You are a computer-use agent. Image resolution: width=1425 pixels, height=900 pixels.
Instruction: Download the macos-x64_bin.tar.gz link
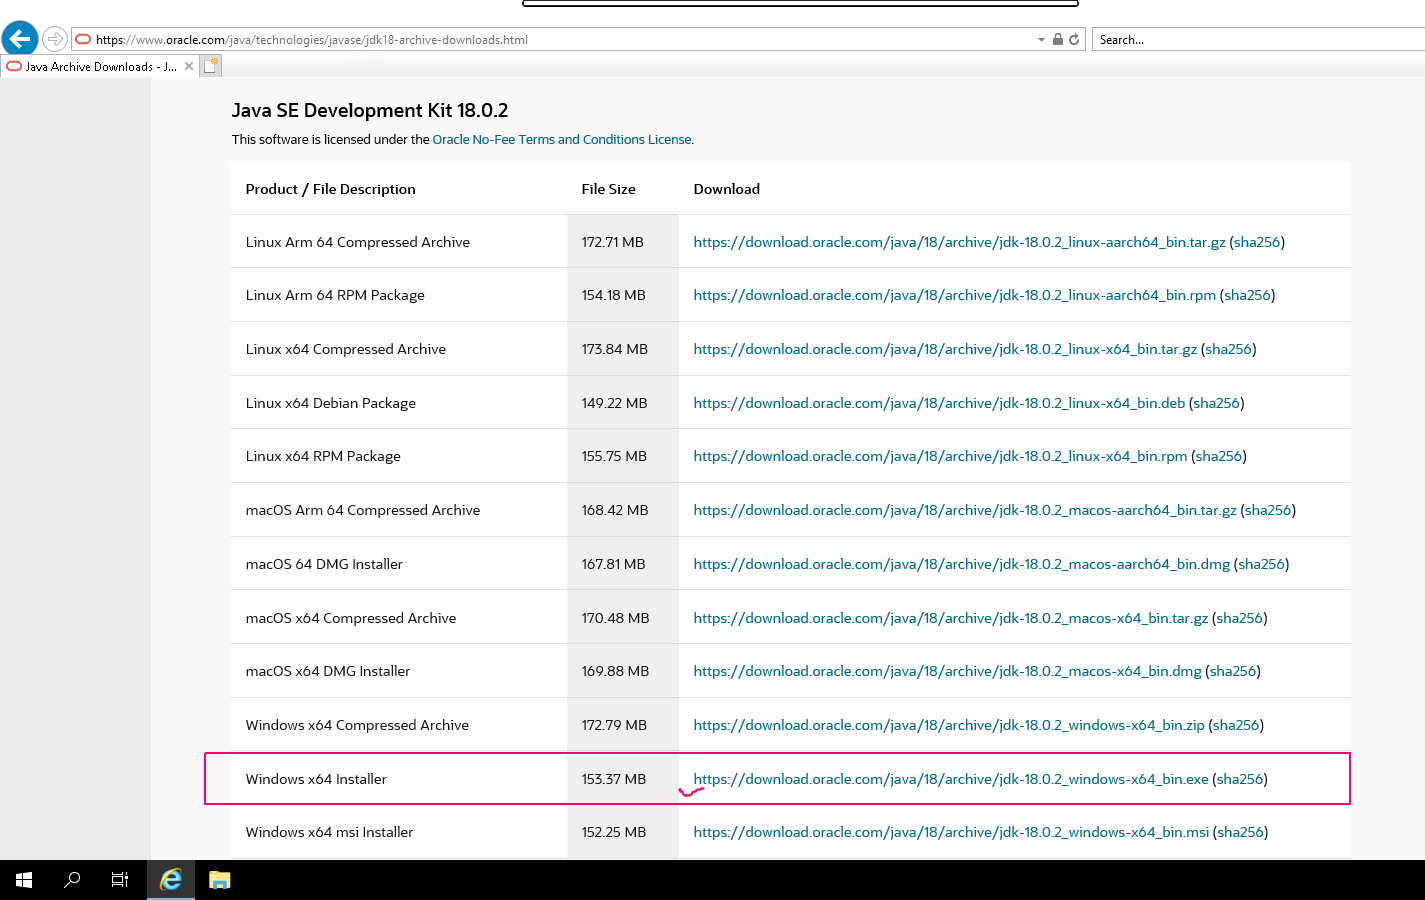pos(950,618)
